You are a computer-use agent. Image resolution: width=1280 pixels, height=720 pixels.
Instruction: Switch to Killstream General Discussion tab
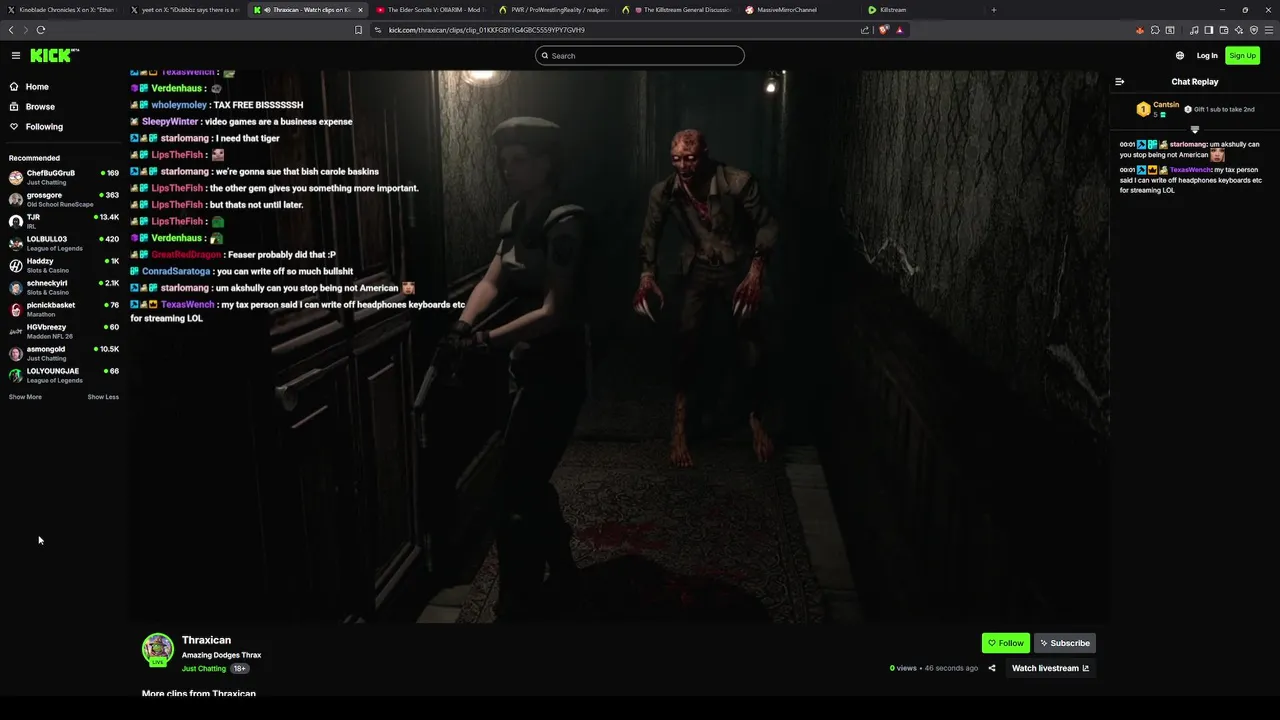(676, 10)
